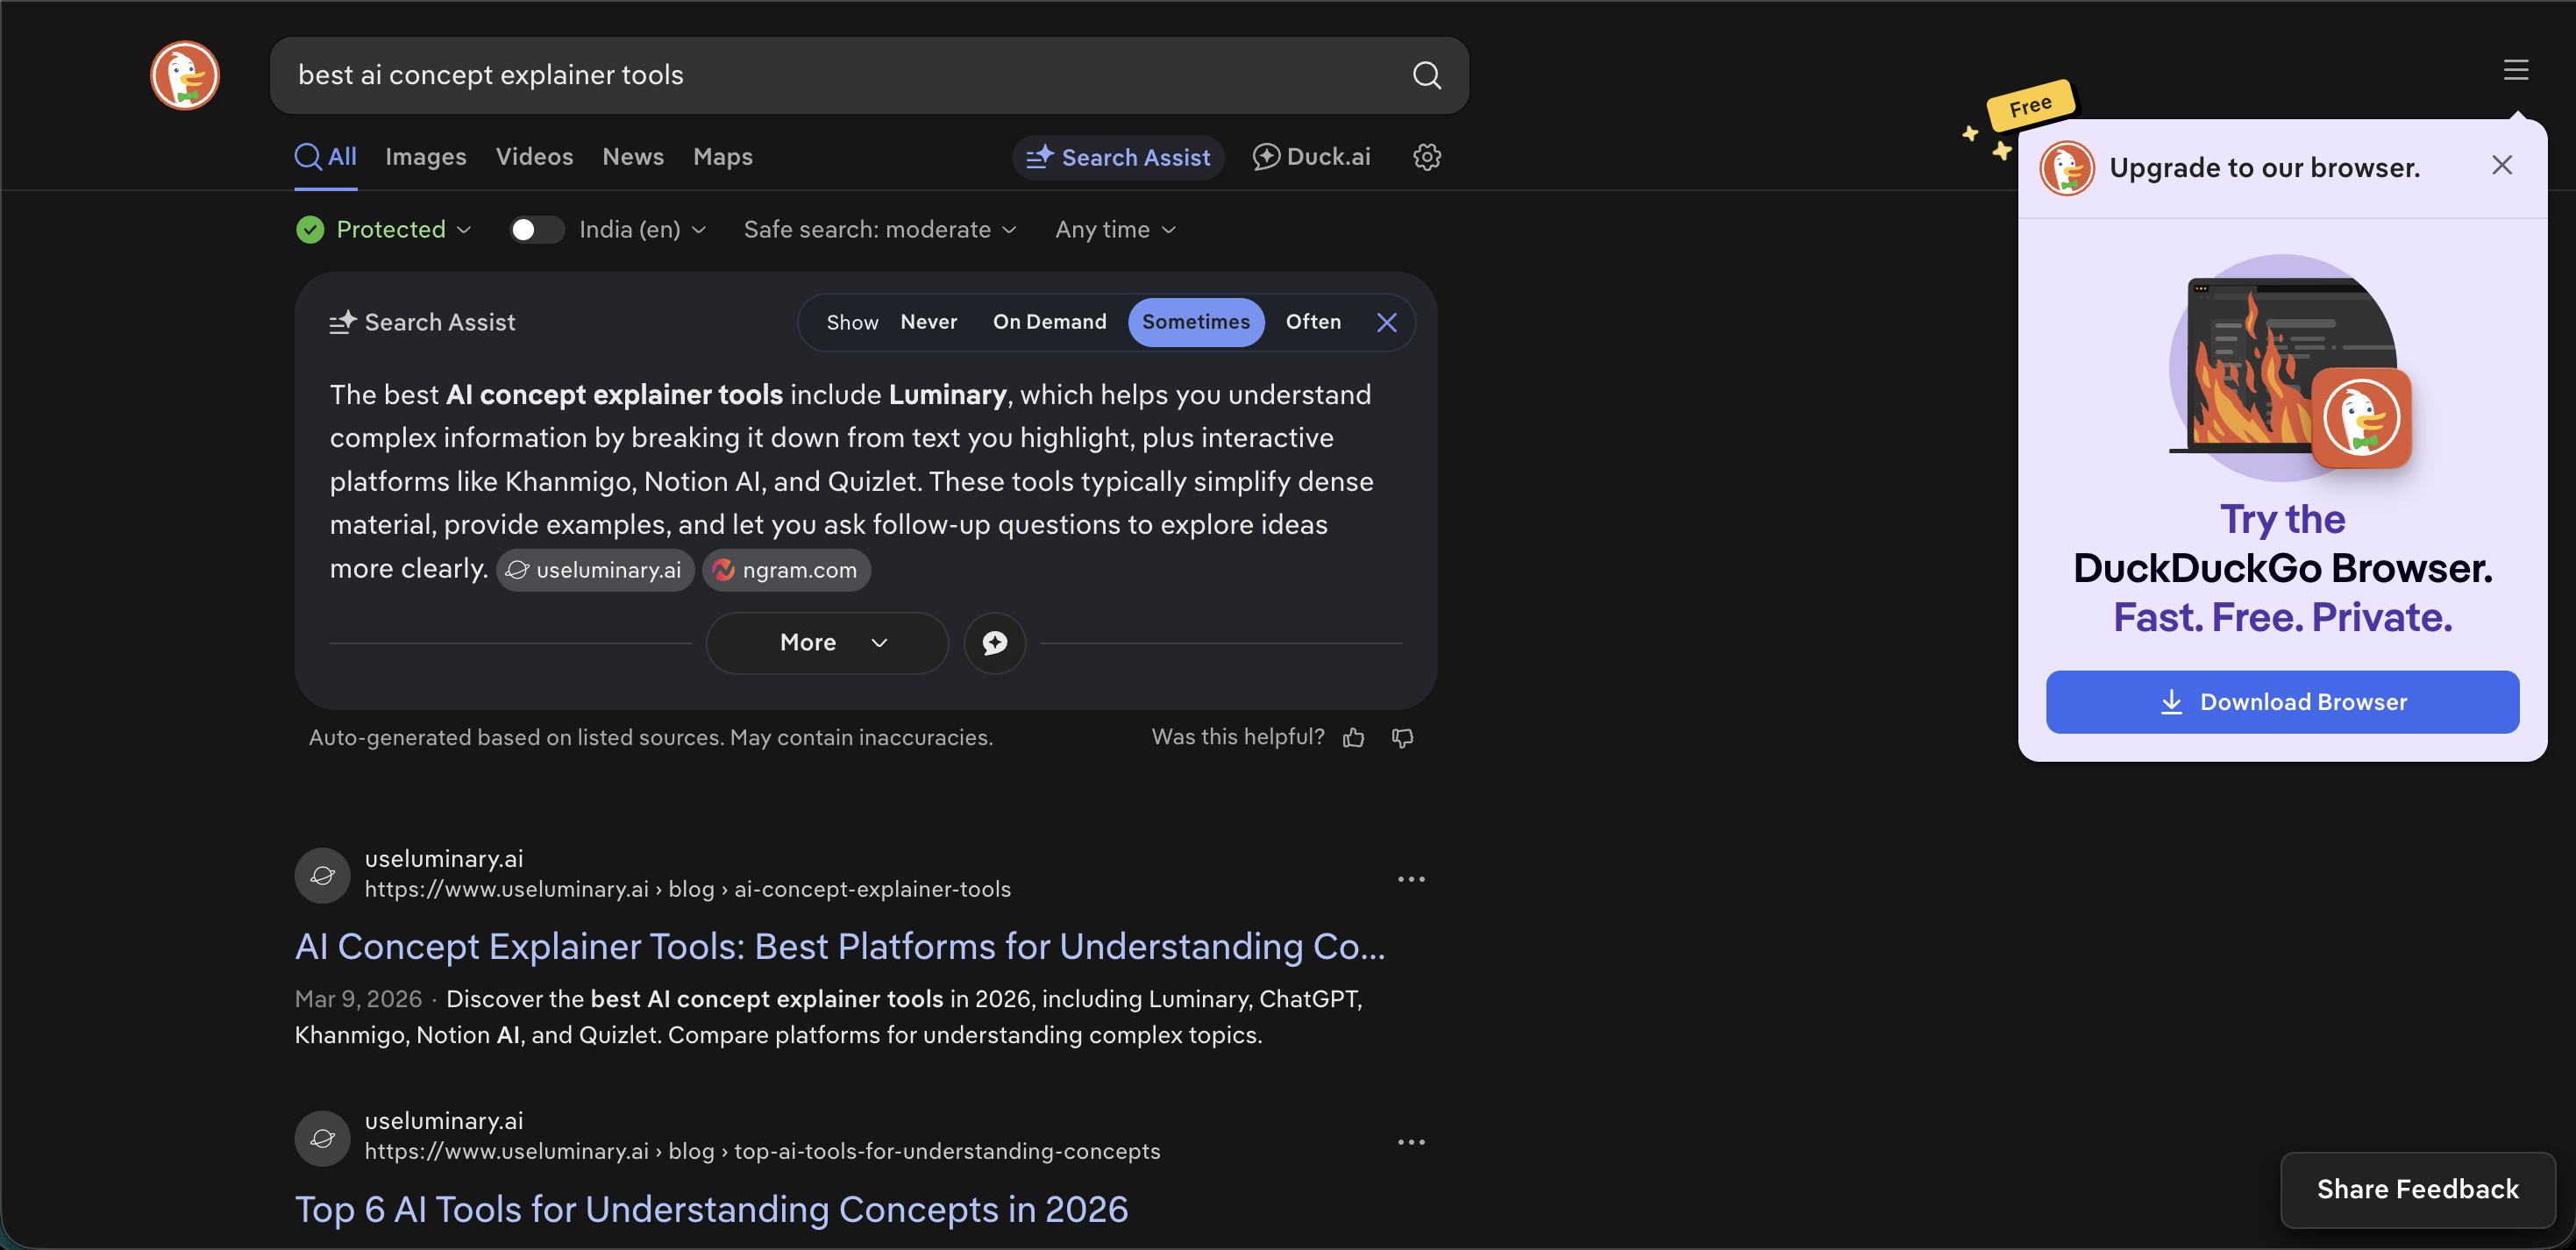
Task: Click the useluminary.ai favicon of second result
Action: point(322,1138)
